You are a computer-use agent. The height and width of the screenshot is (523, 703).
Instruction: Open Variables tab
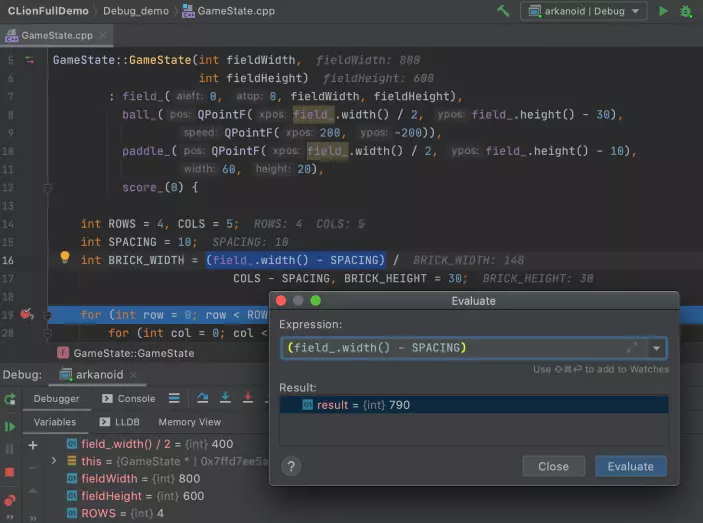55,422
